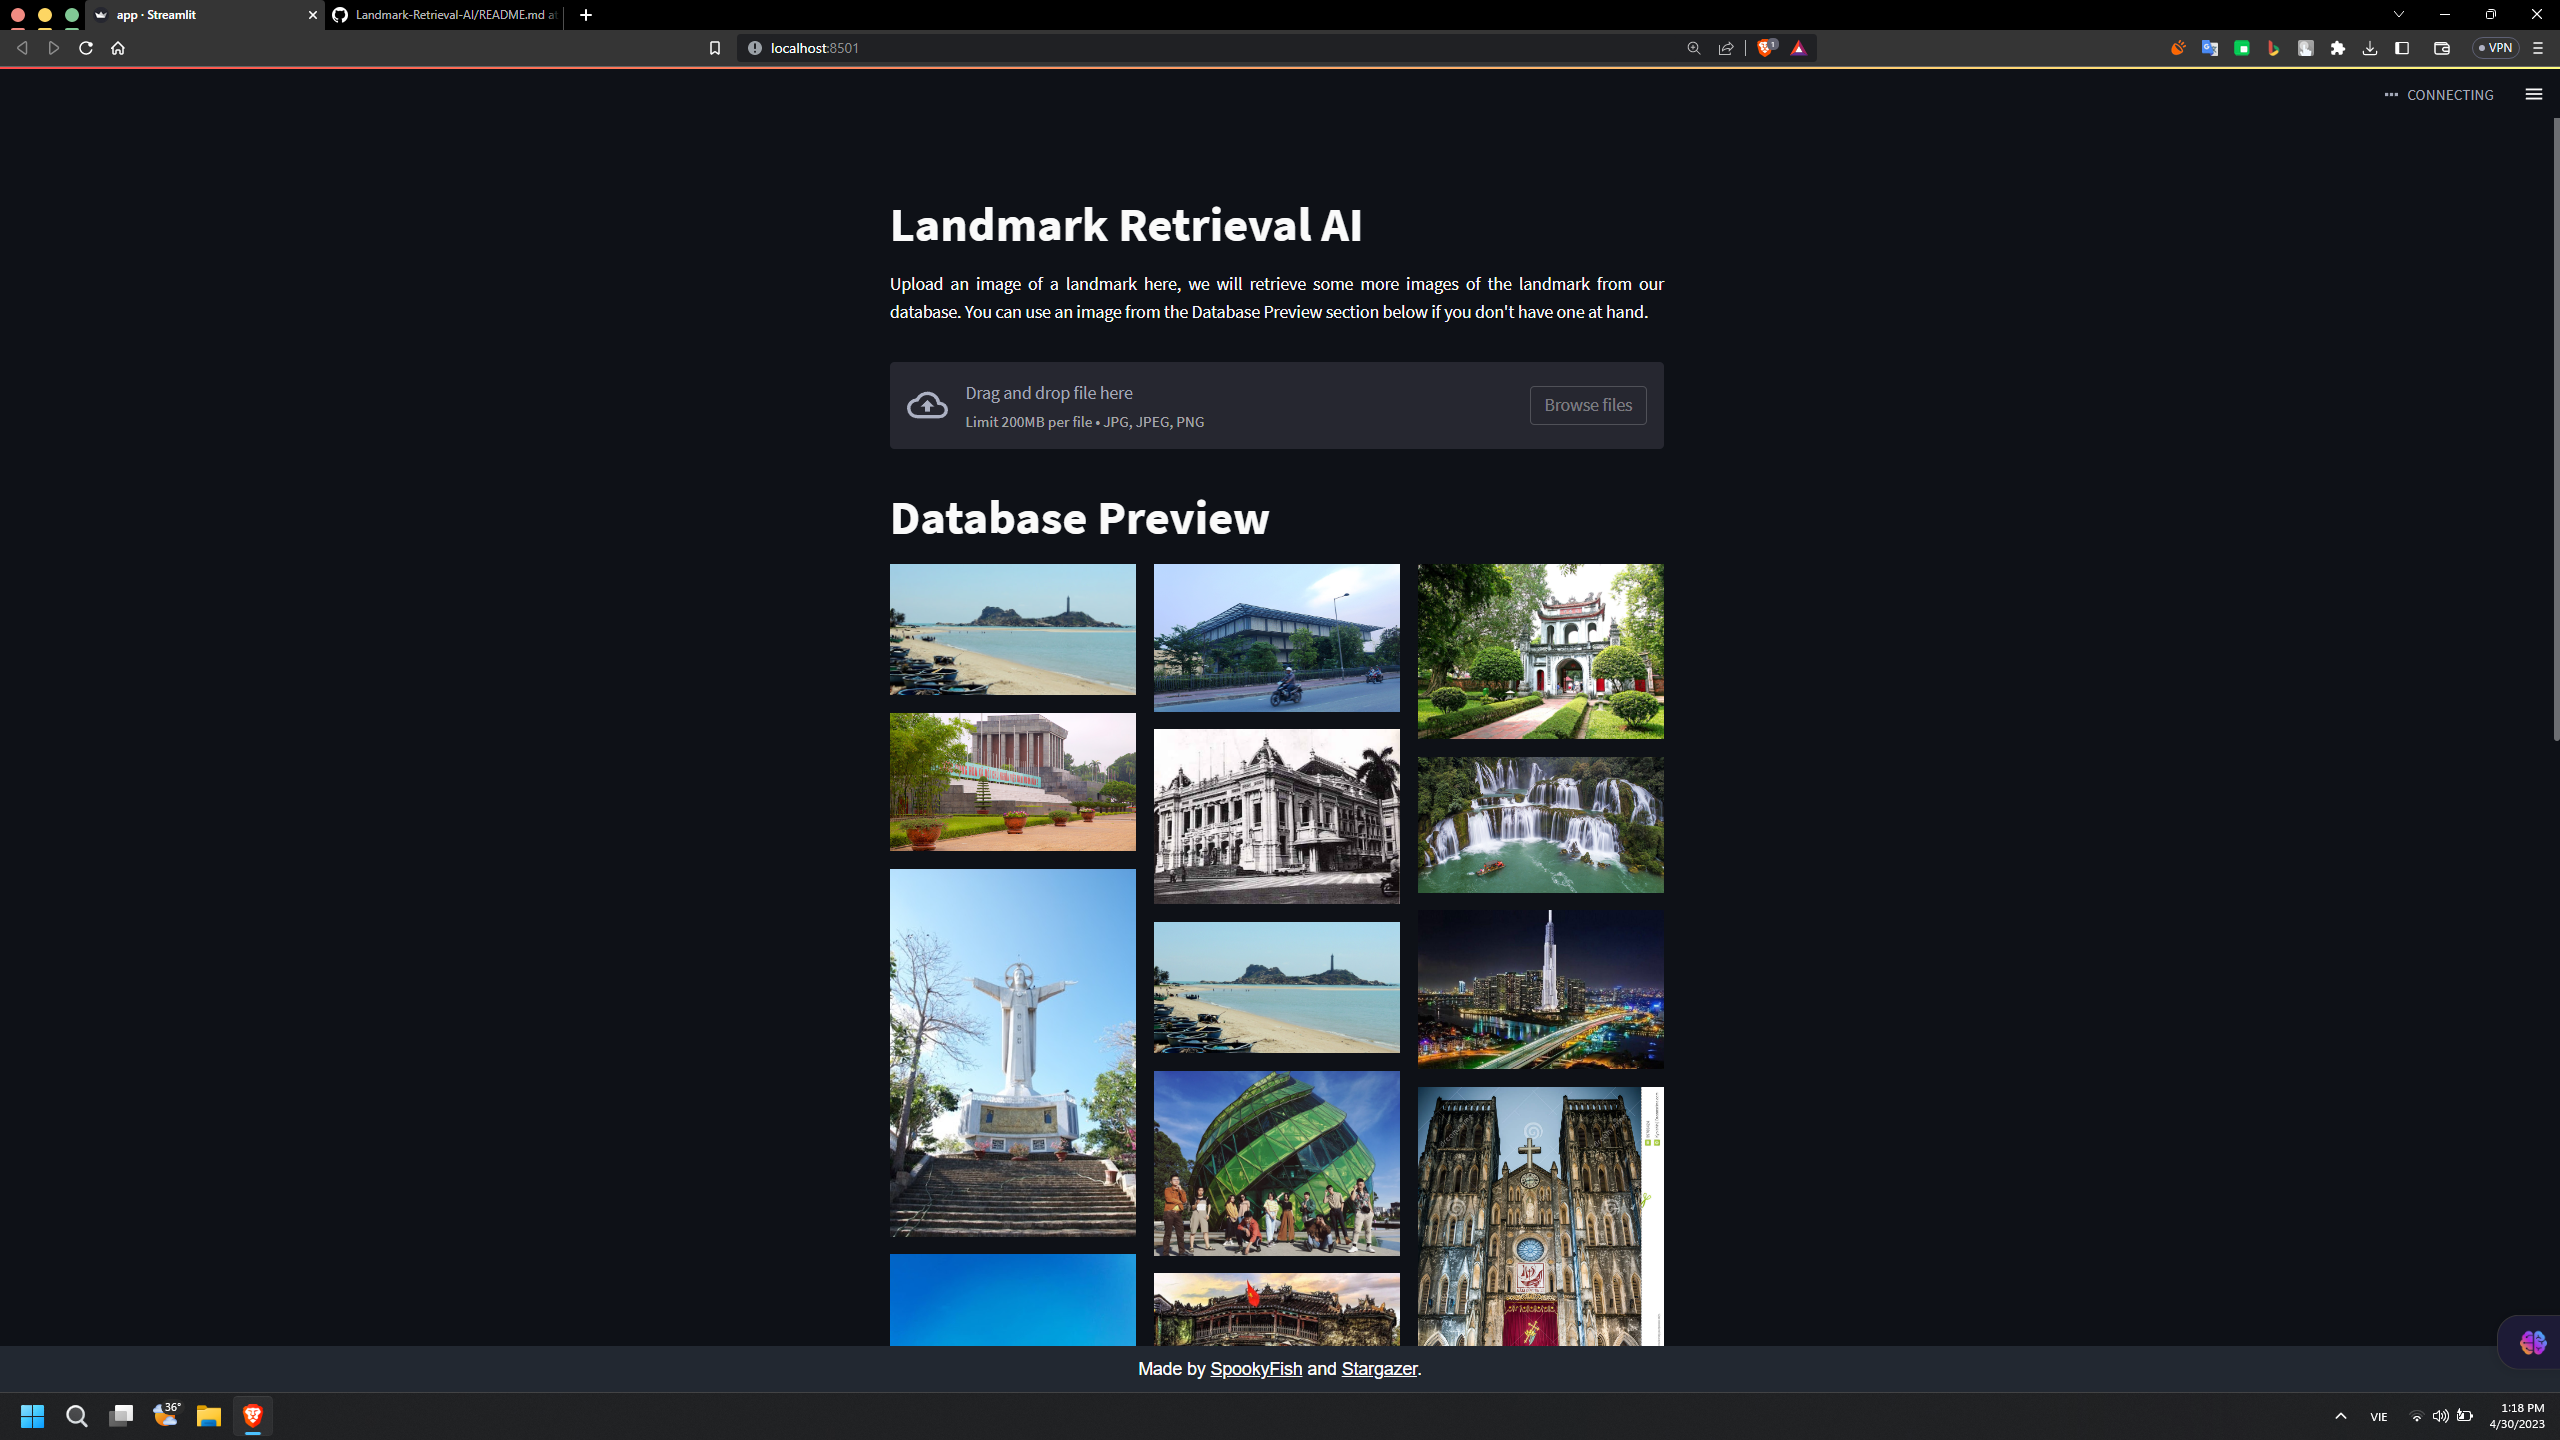This screenshot has width=2560, height=1440.
Task: Open the SpookyFish link
Action: click(1256, 1369)
